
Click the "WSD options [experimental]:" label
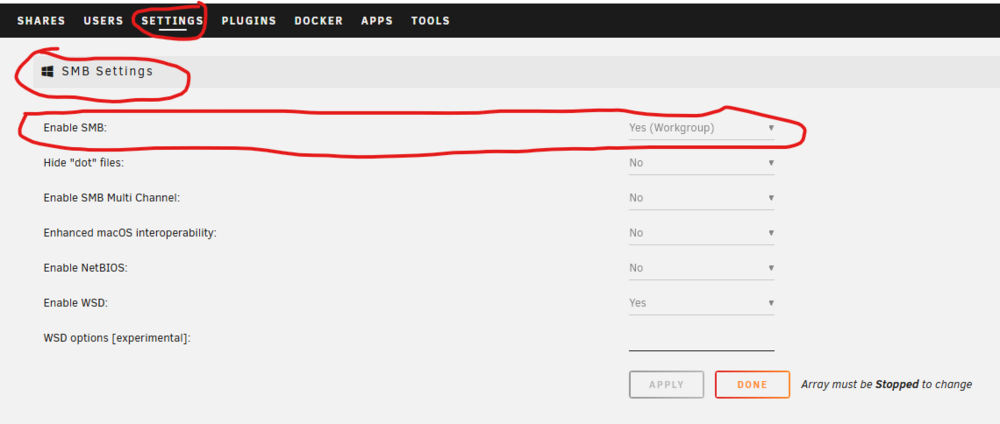117,339
